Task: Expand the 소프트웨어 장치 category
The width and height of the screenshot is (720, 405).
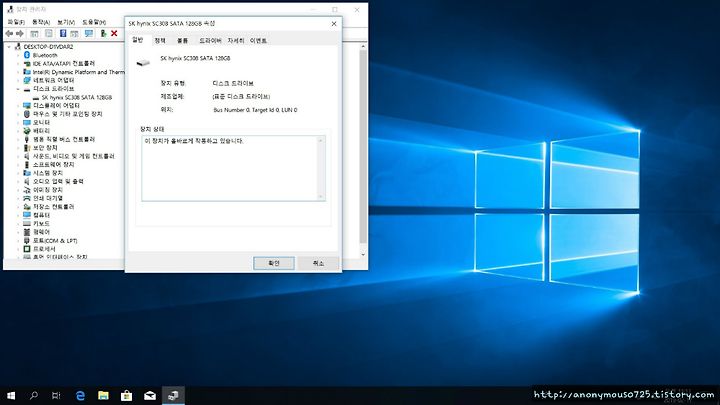Action: pos(18,164)
